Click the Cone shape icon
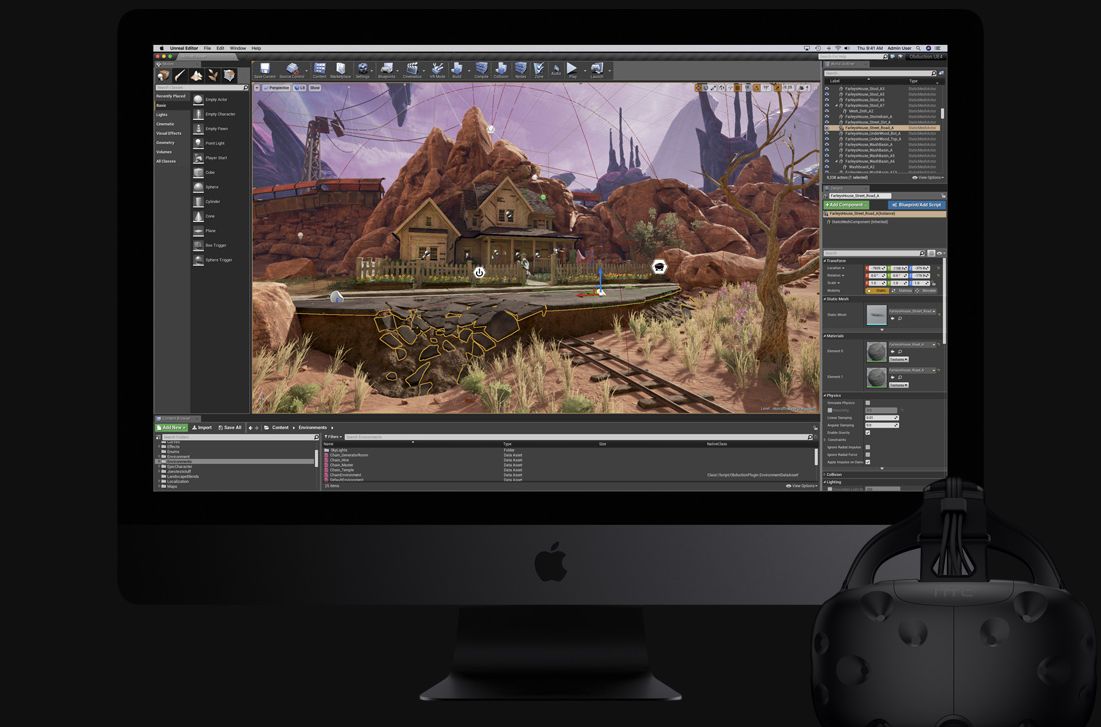This screenshot has height=727, width=1101. pos(199,216)
